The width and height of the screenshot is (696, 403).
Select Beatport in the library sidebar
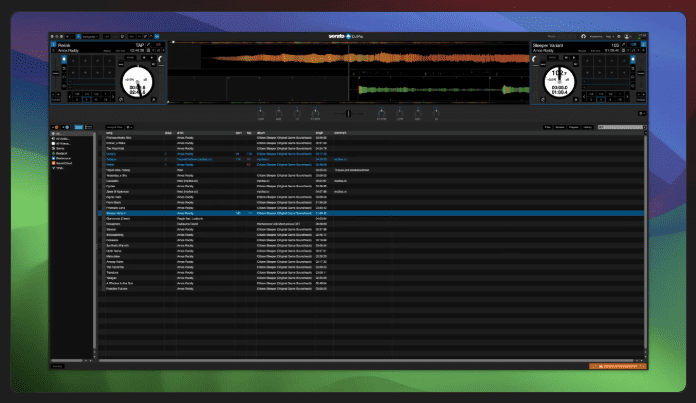[x=62, y=154]
